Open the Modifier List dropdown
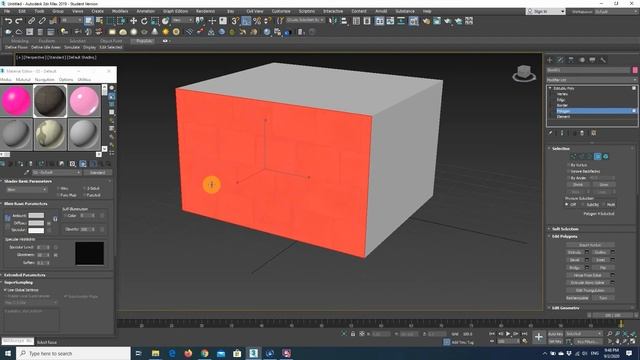The image size is (640, 360). (591, 80)
